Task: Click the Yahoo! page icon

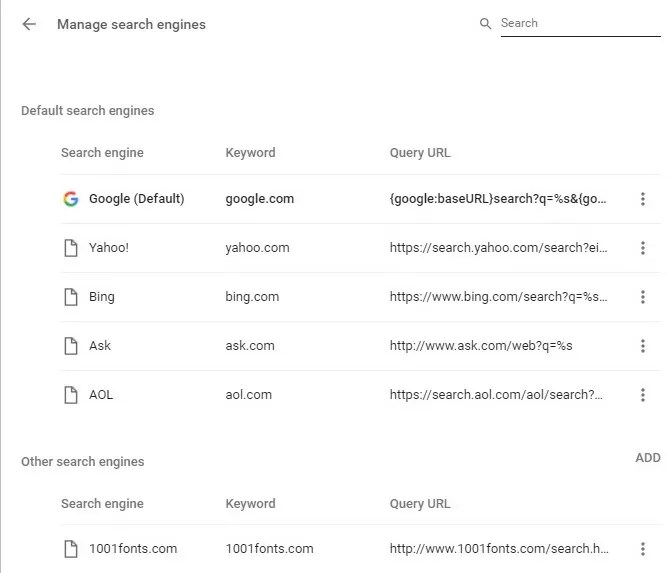Action: [x=71, y=248]
